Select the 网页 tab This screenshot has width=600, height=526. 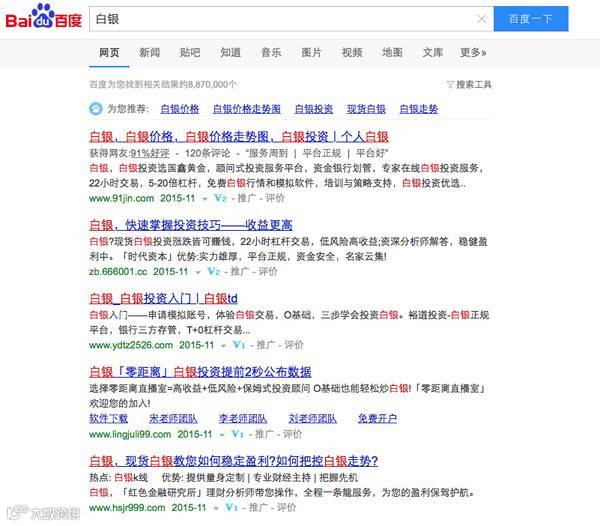109,52
